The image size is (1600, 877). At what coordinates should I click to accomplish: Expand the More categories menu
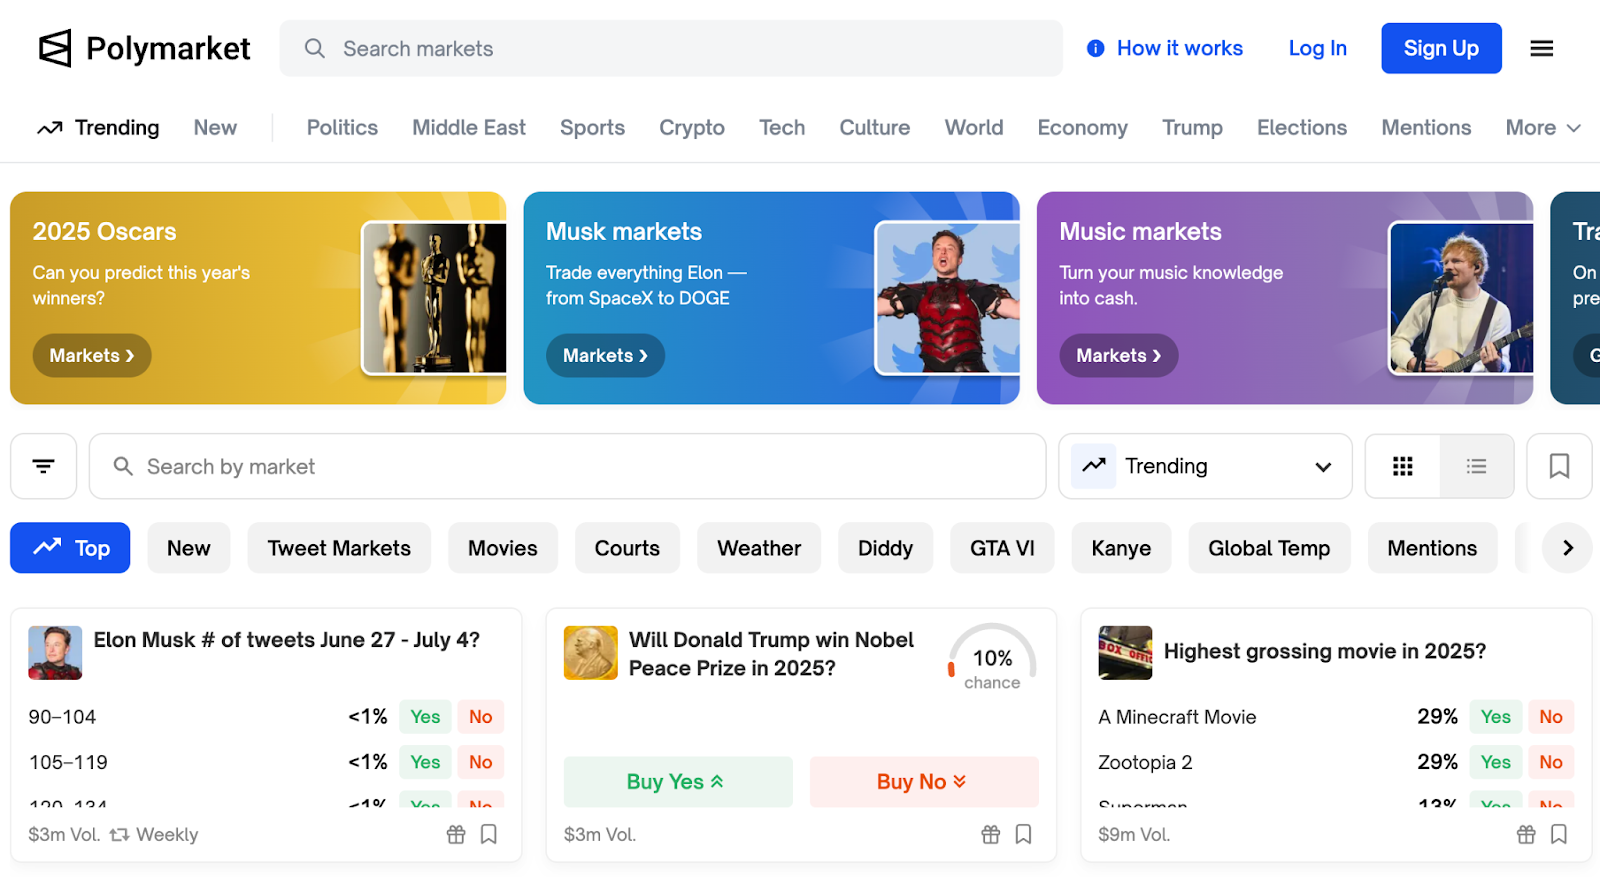tap(1542, 128)
